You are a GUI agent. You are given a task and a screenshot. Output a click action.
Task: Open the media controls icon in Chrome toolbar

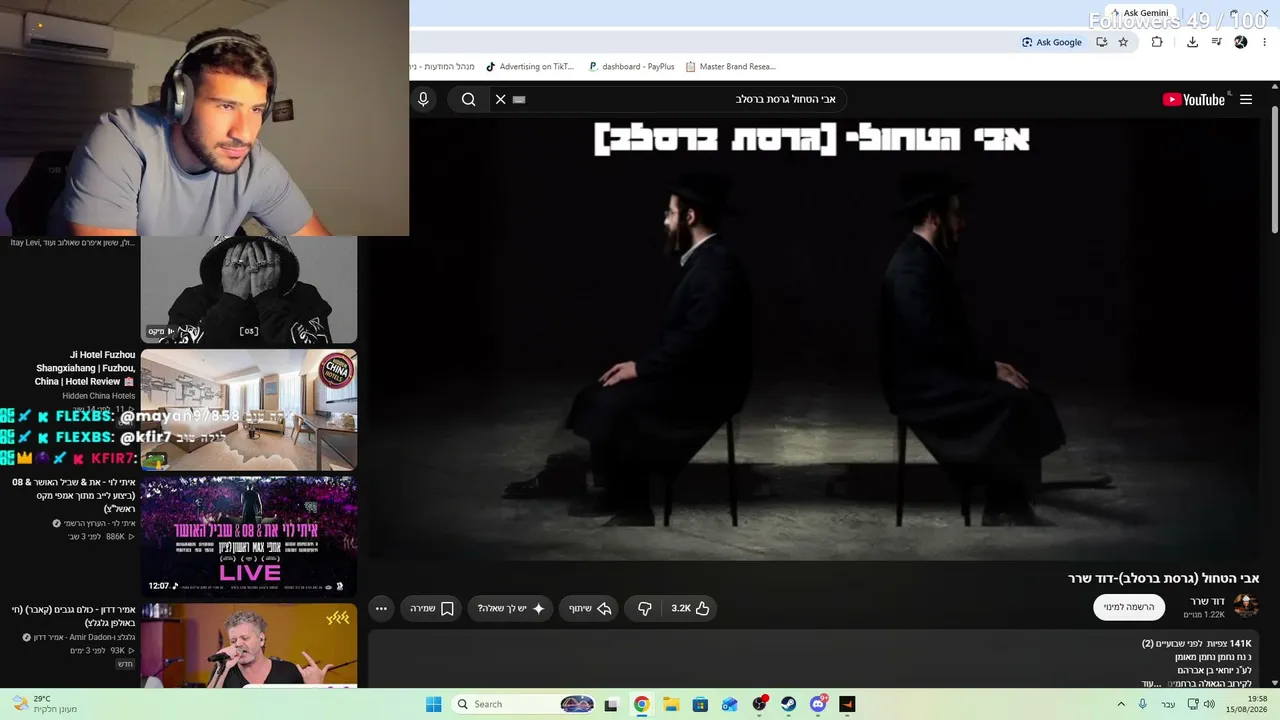pos(1217,42)
